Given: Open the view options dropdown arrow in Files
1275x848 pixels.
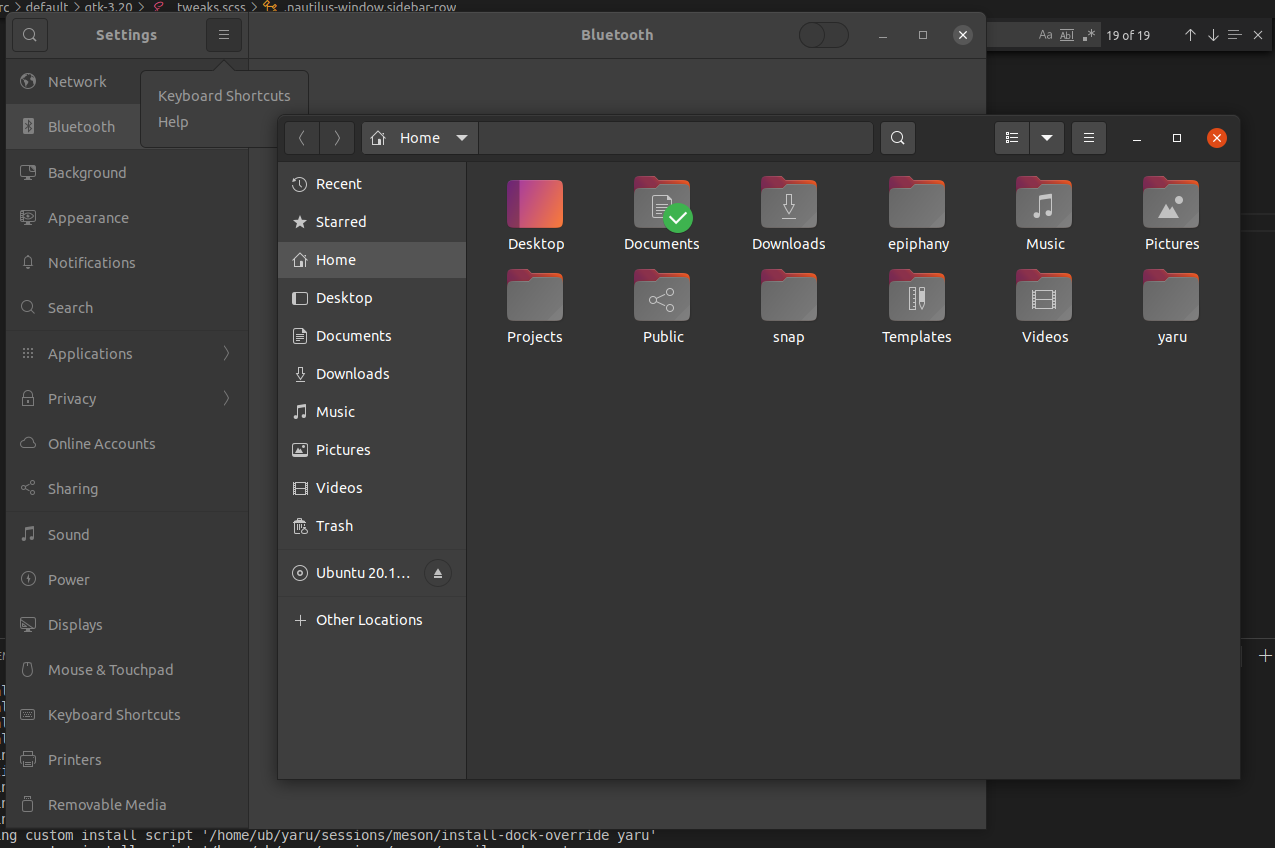Looking at the screenshot, I should click(x=1046, y=138).
